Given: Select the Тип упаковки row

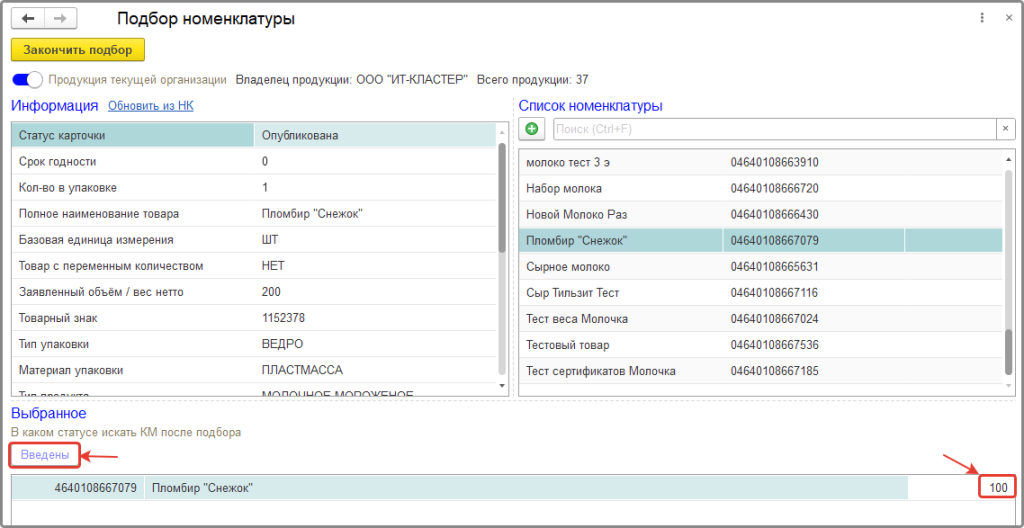Looking at the screenshot, I should (253, 344).
